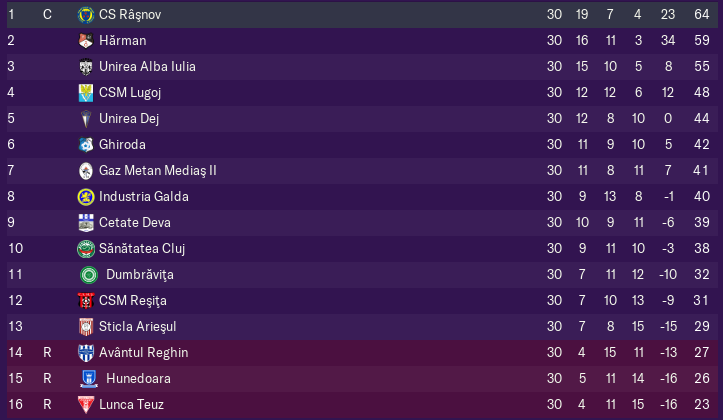Image resolution: width=723 pixels, height=420 pixels.
Task: Click the CSM Reșița club badge
Action: (86, 301)
